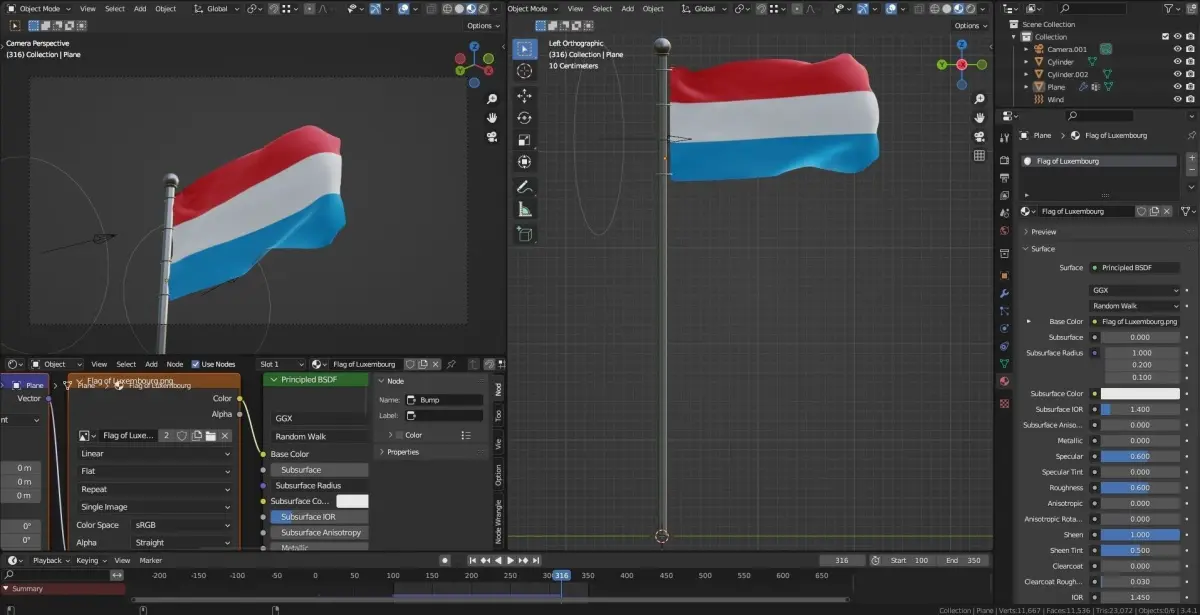Toggle Color checkbox in Node panel
Screen dimensions: 1200x615
[400, 435]
